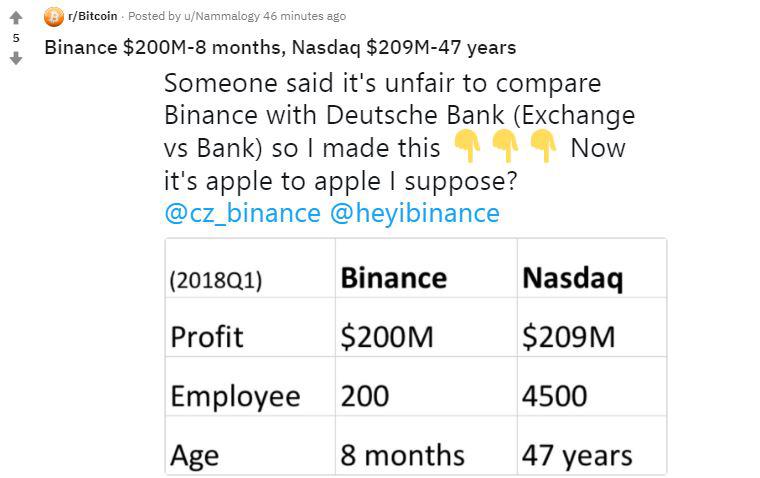This screenshot has height=478, width=760.
Task: Click the Nasdaq column header
Action: [x=573, y=279]
